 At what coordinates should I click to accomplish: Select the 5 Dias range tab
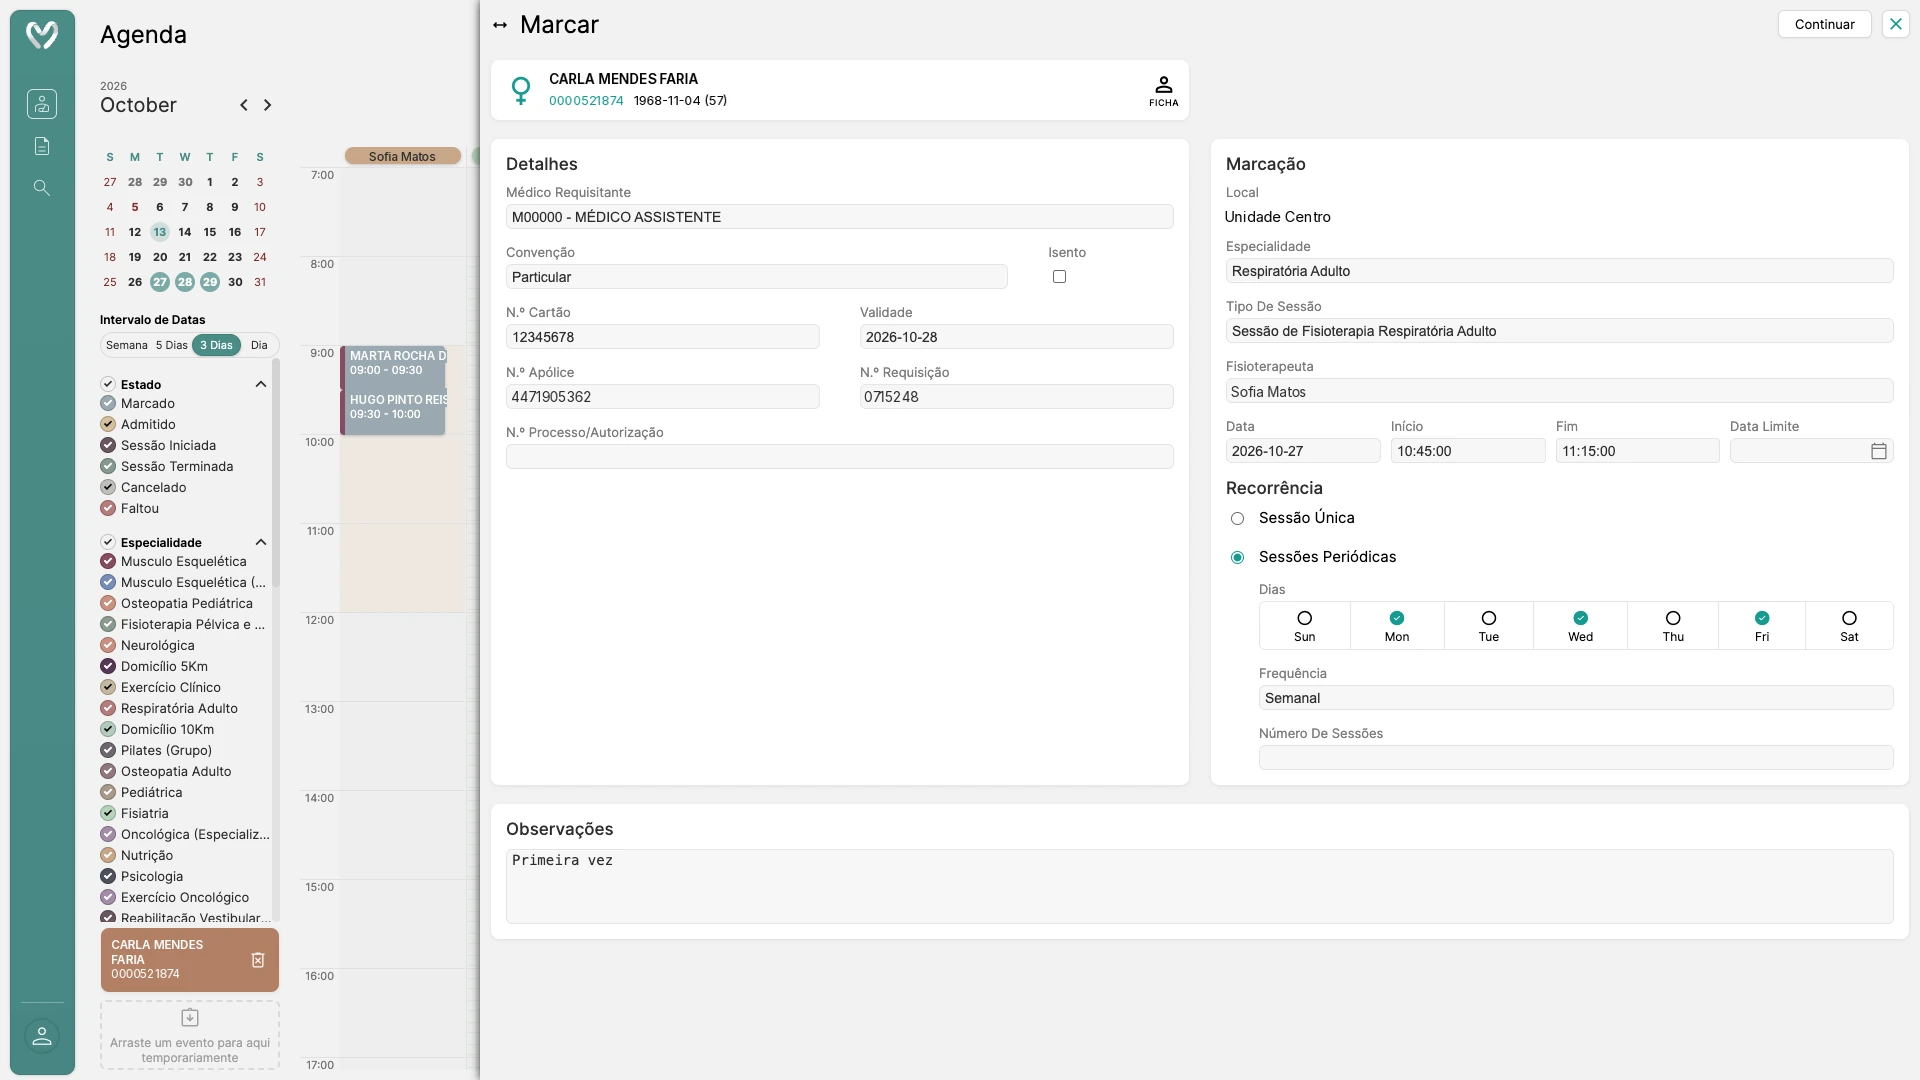171,345
